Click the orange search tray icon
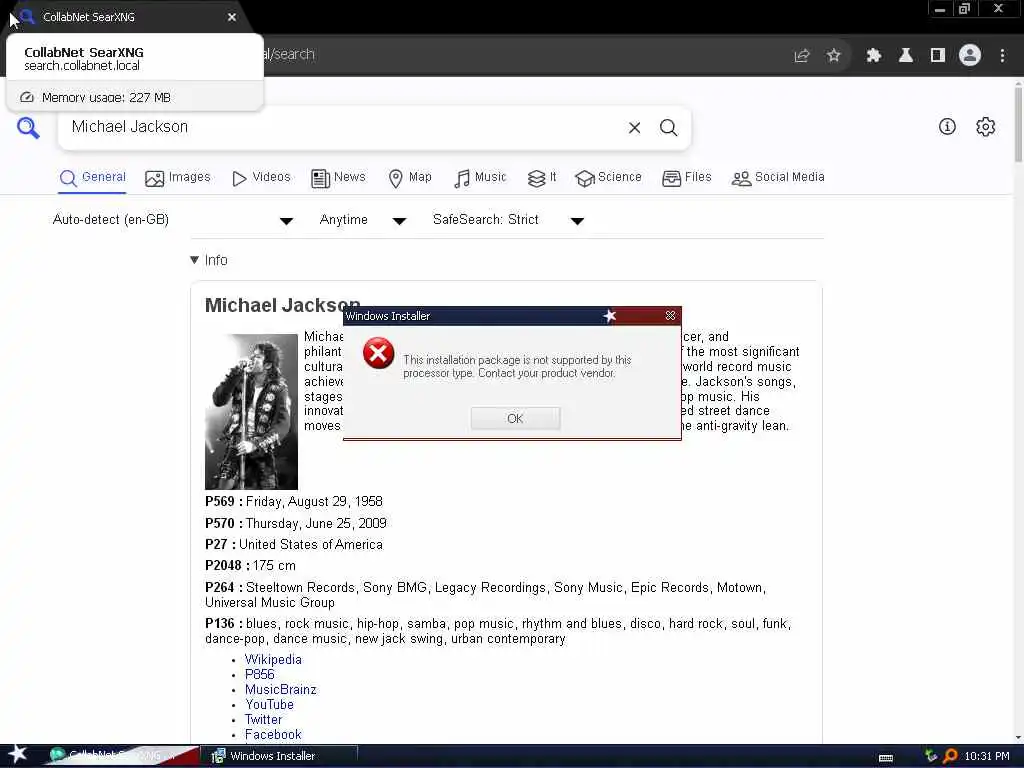Image resolution: width=1024 pixels, height=768 pixels. coord(950,756)
